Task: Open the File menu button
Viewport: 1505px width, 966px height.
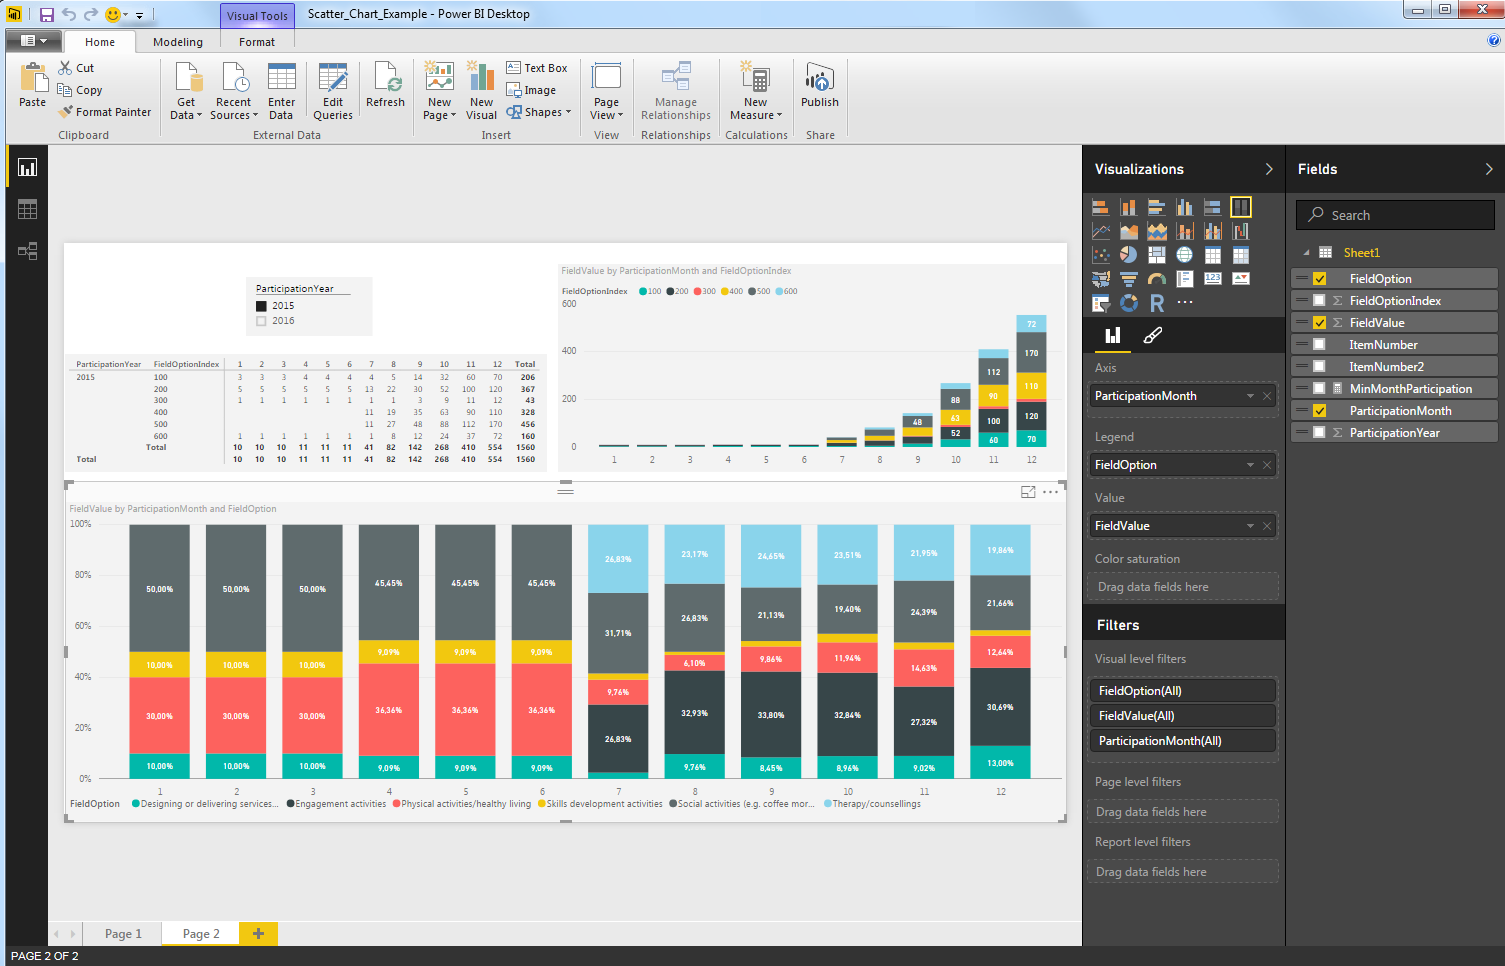Action: [34, 41]
